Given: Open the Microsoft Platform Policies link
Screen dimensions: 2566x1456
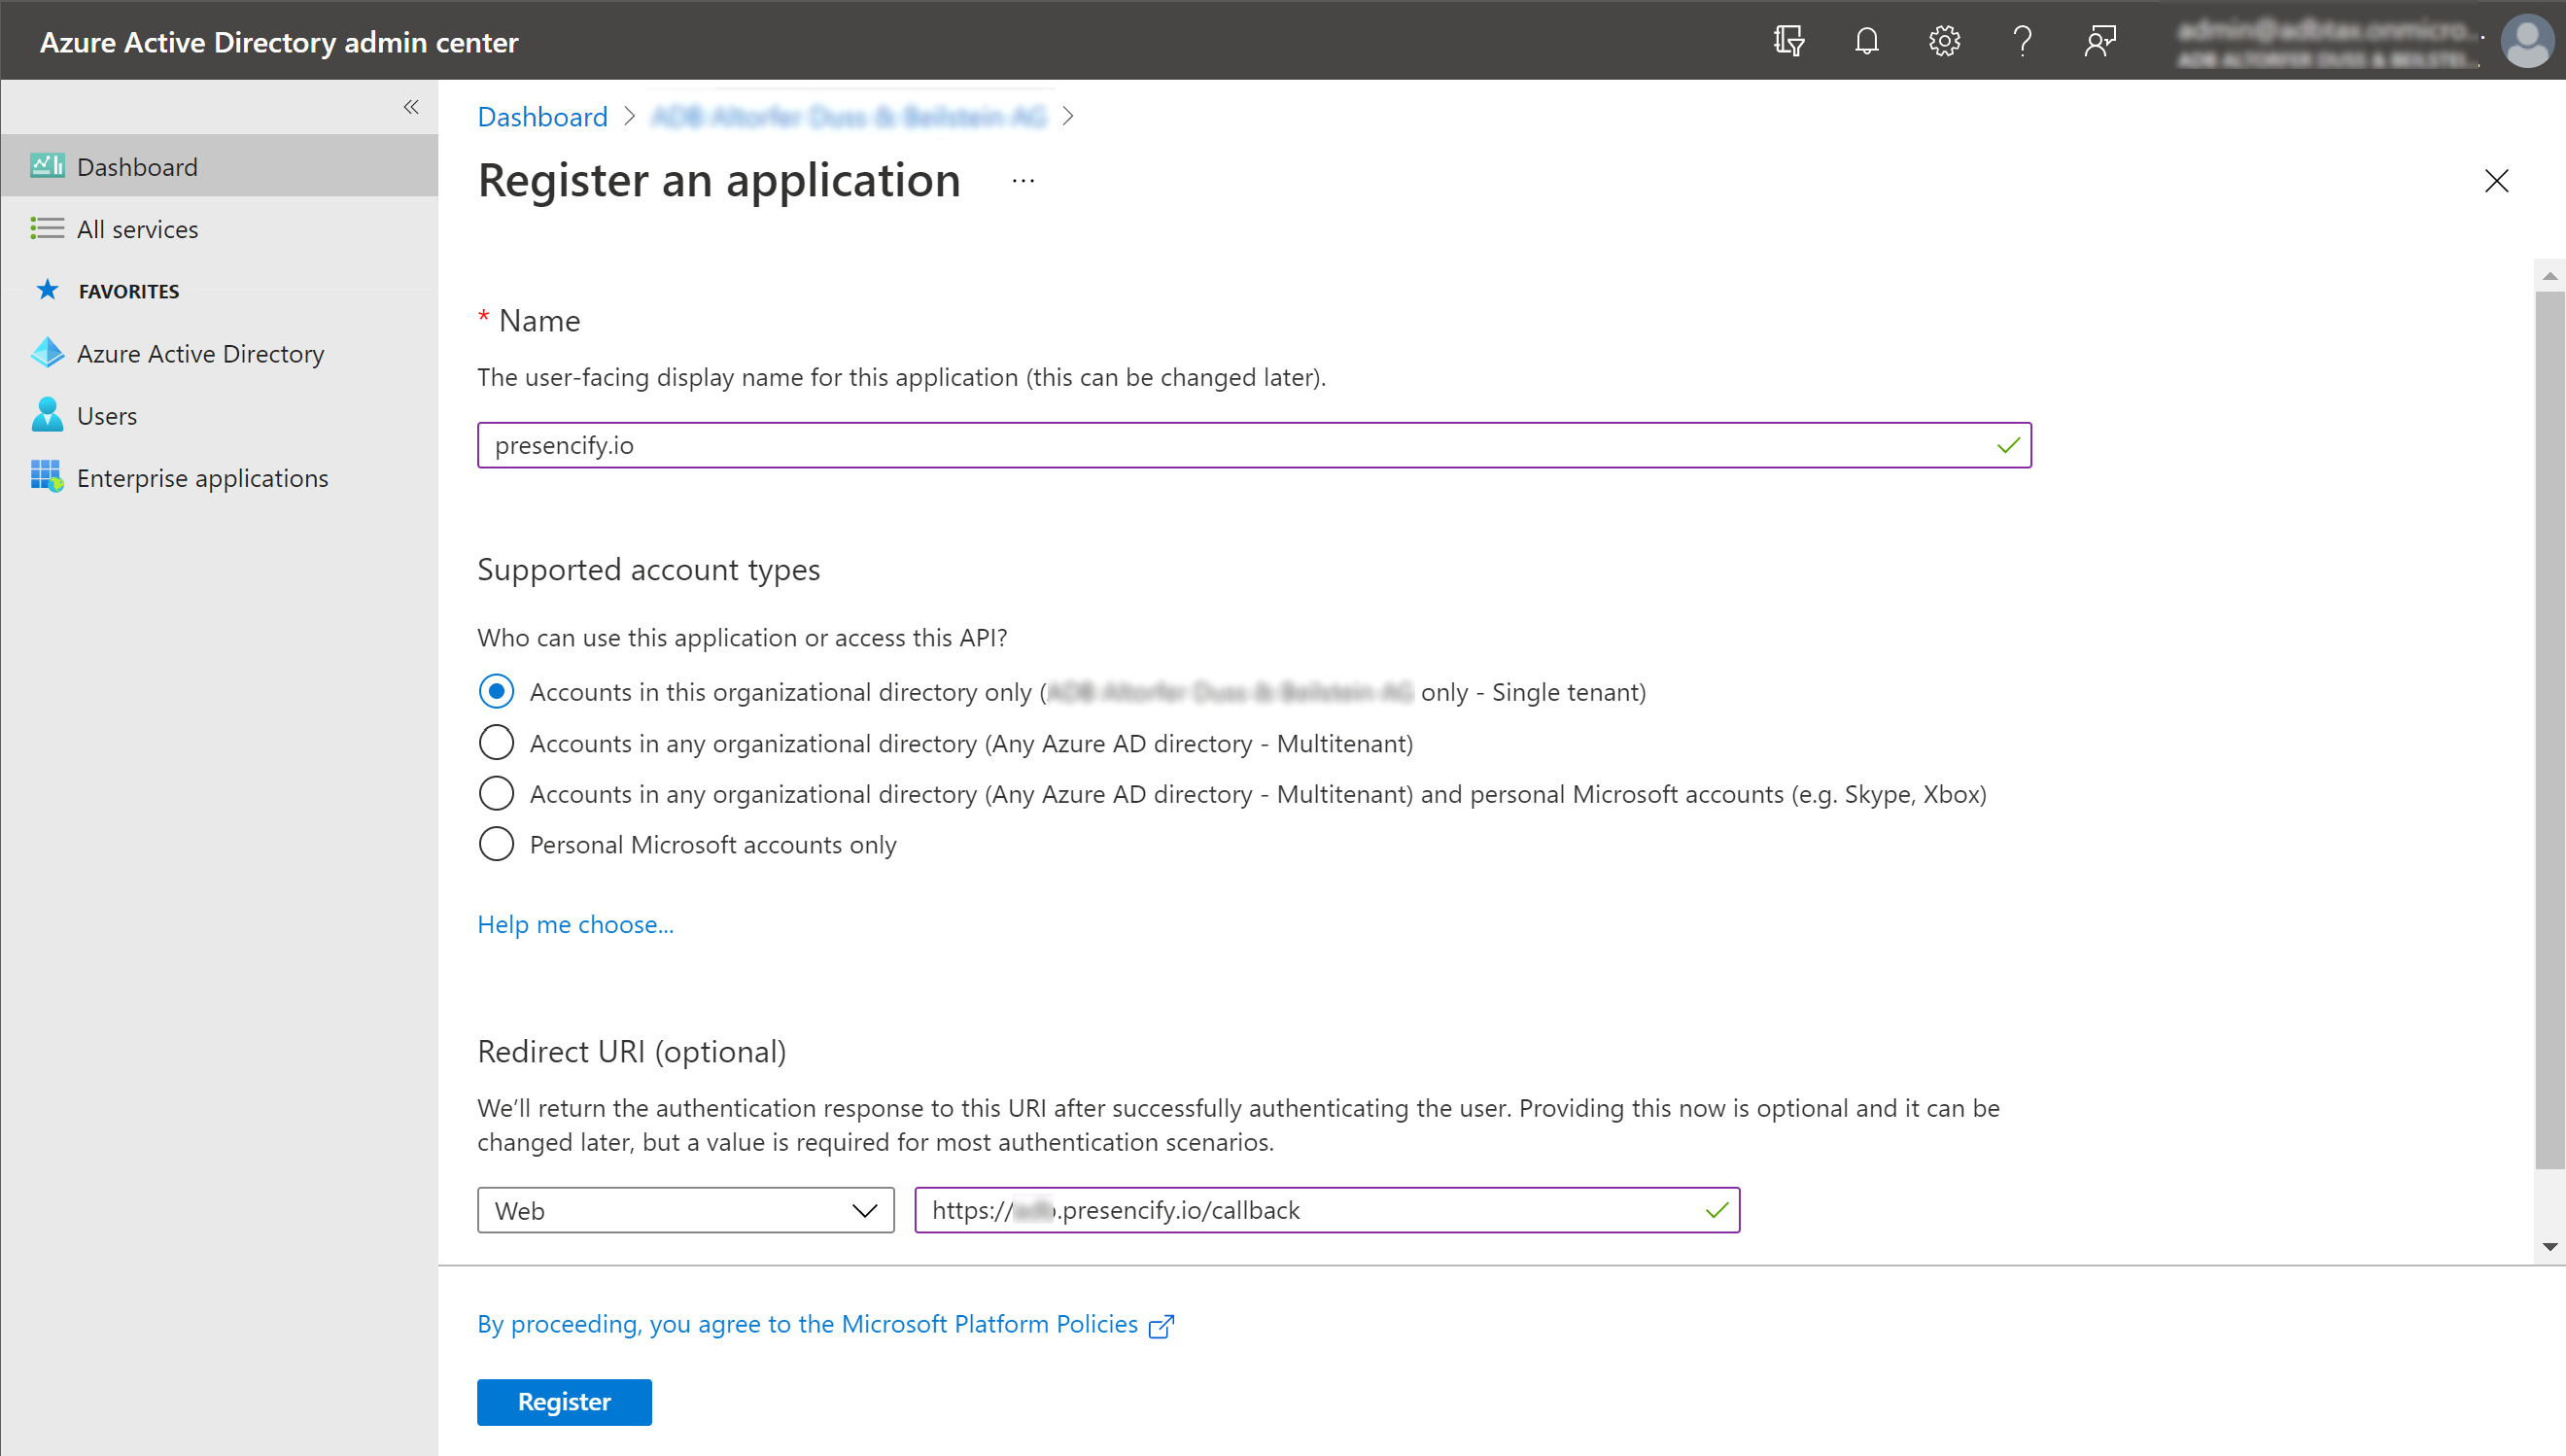Looking at the screenshot, I should (x=807, y=1324).
